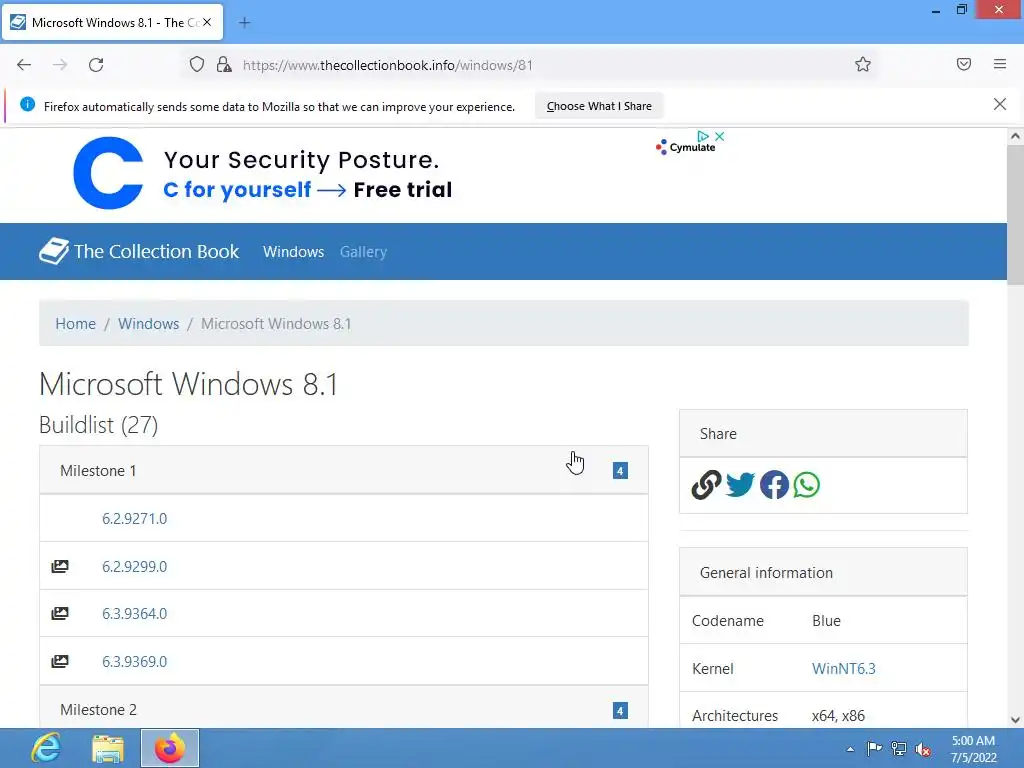This screenshot has height=768, width=1024.
Task: Click the General information panel header
Action: [x=823, y=573]
